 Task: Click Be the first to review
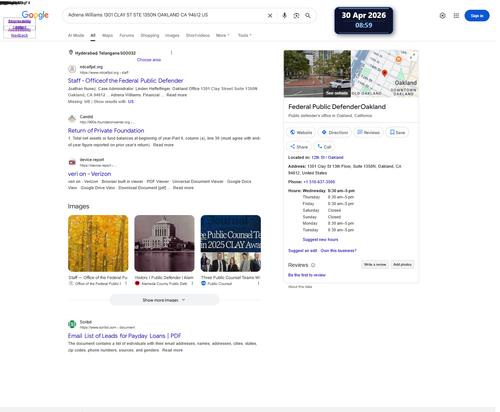[x=307, y=275]
